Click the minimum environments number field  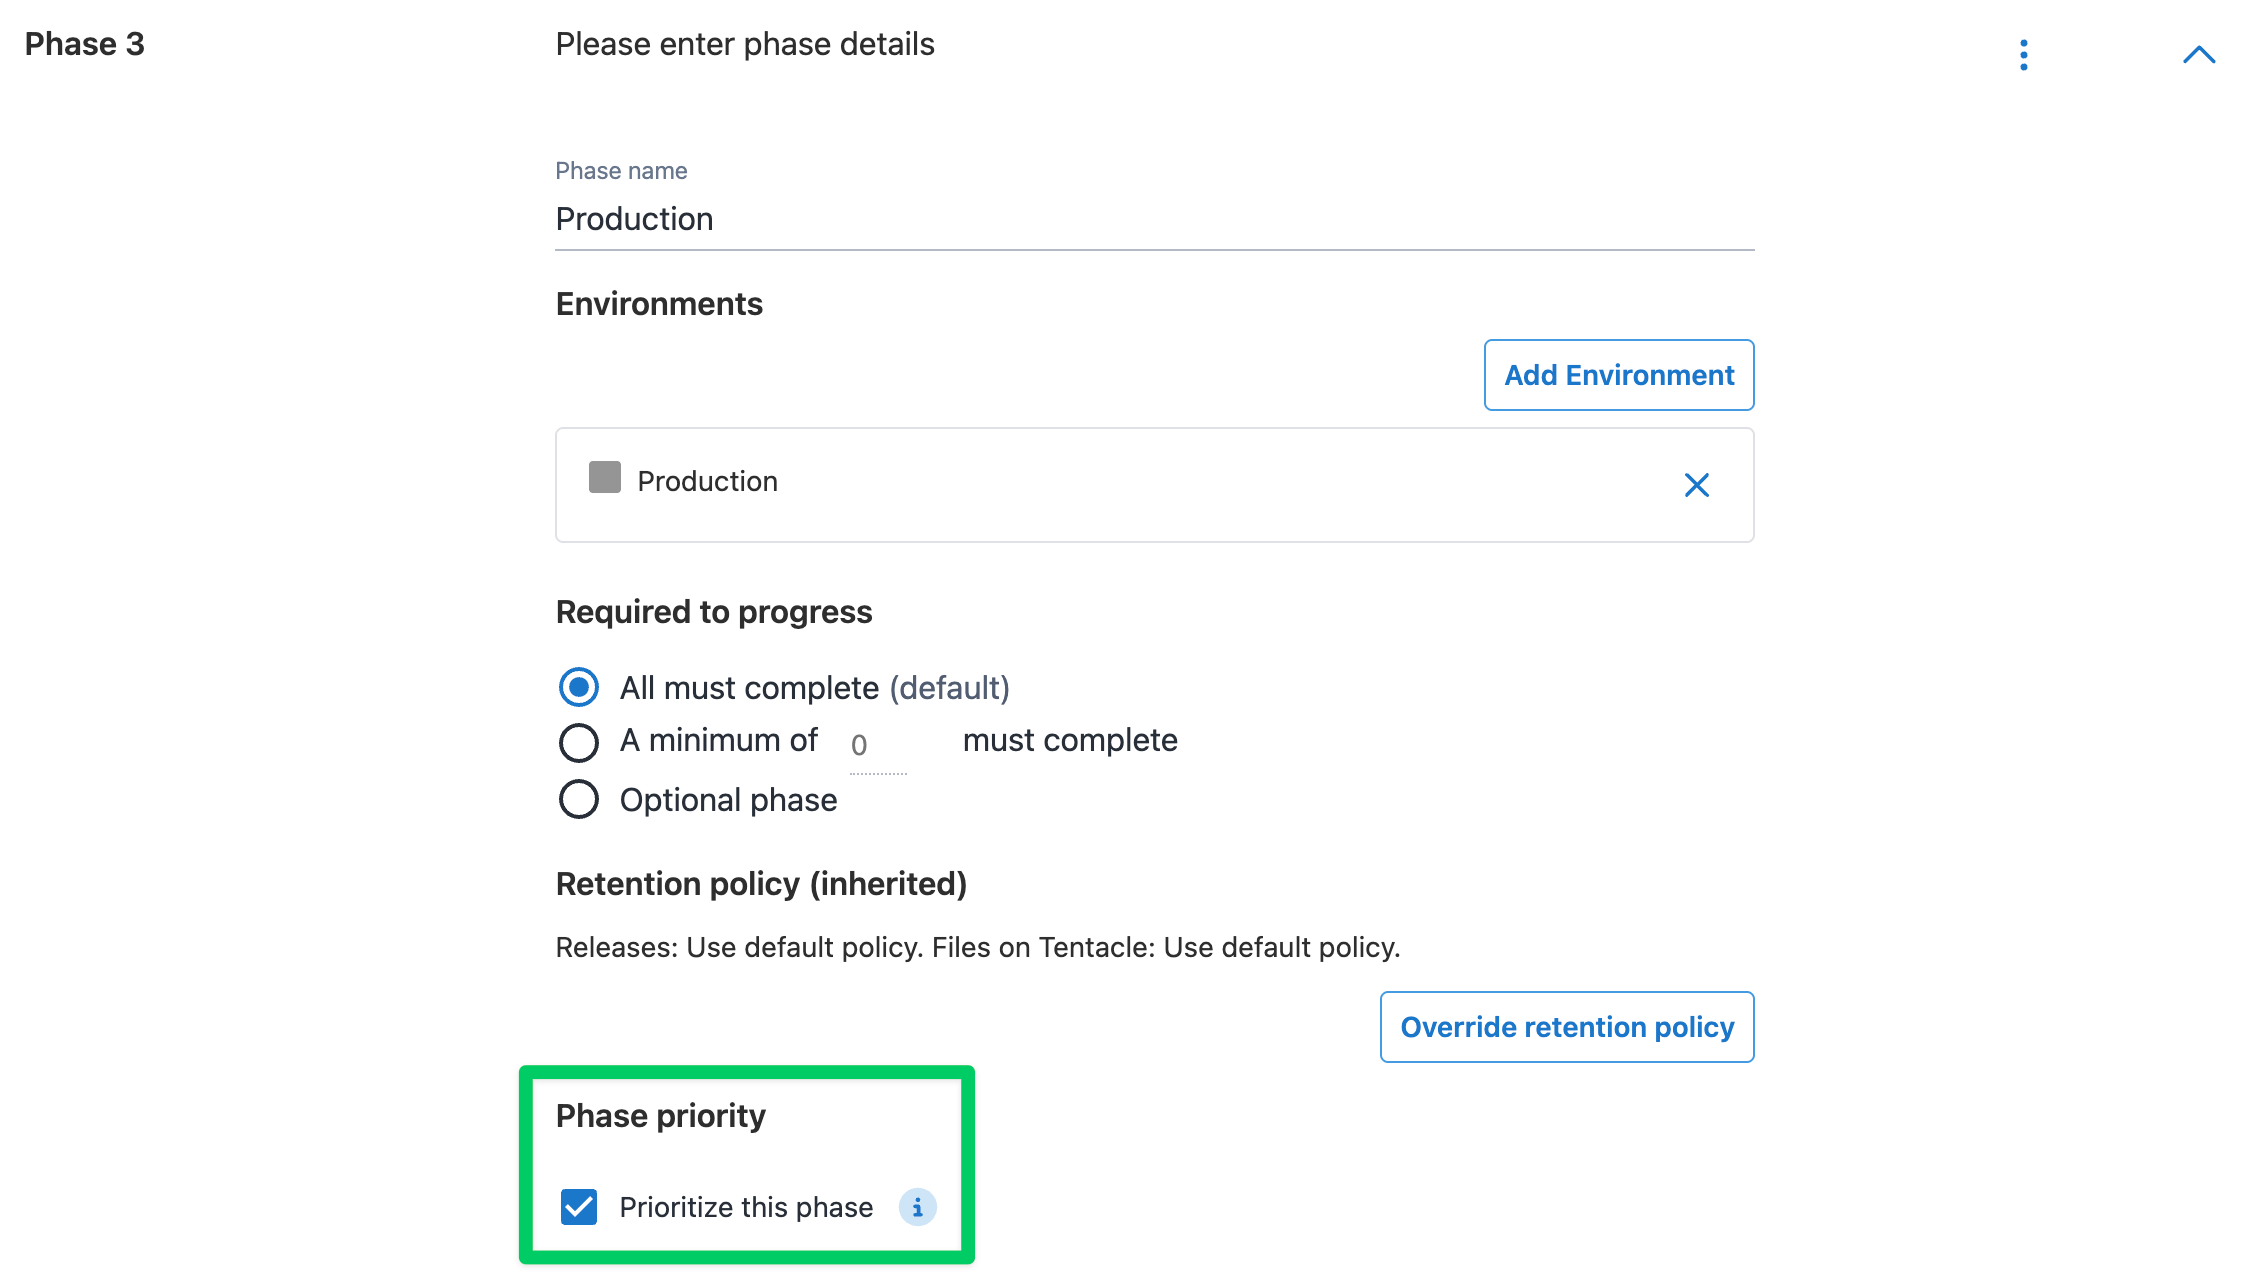(877, 745)
